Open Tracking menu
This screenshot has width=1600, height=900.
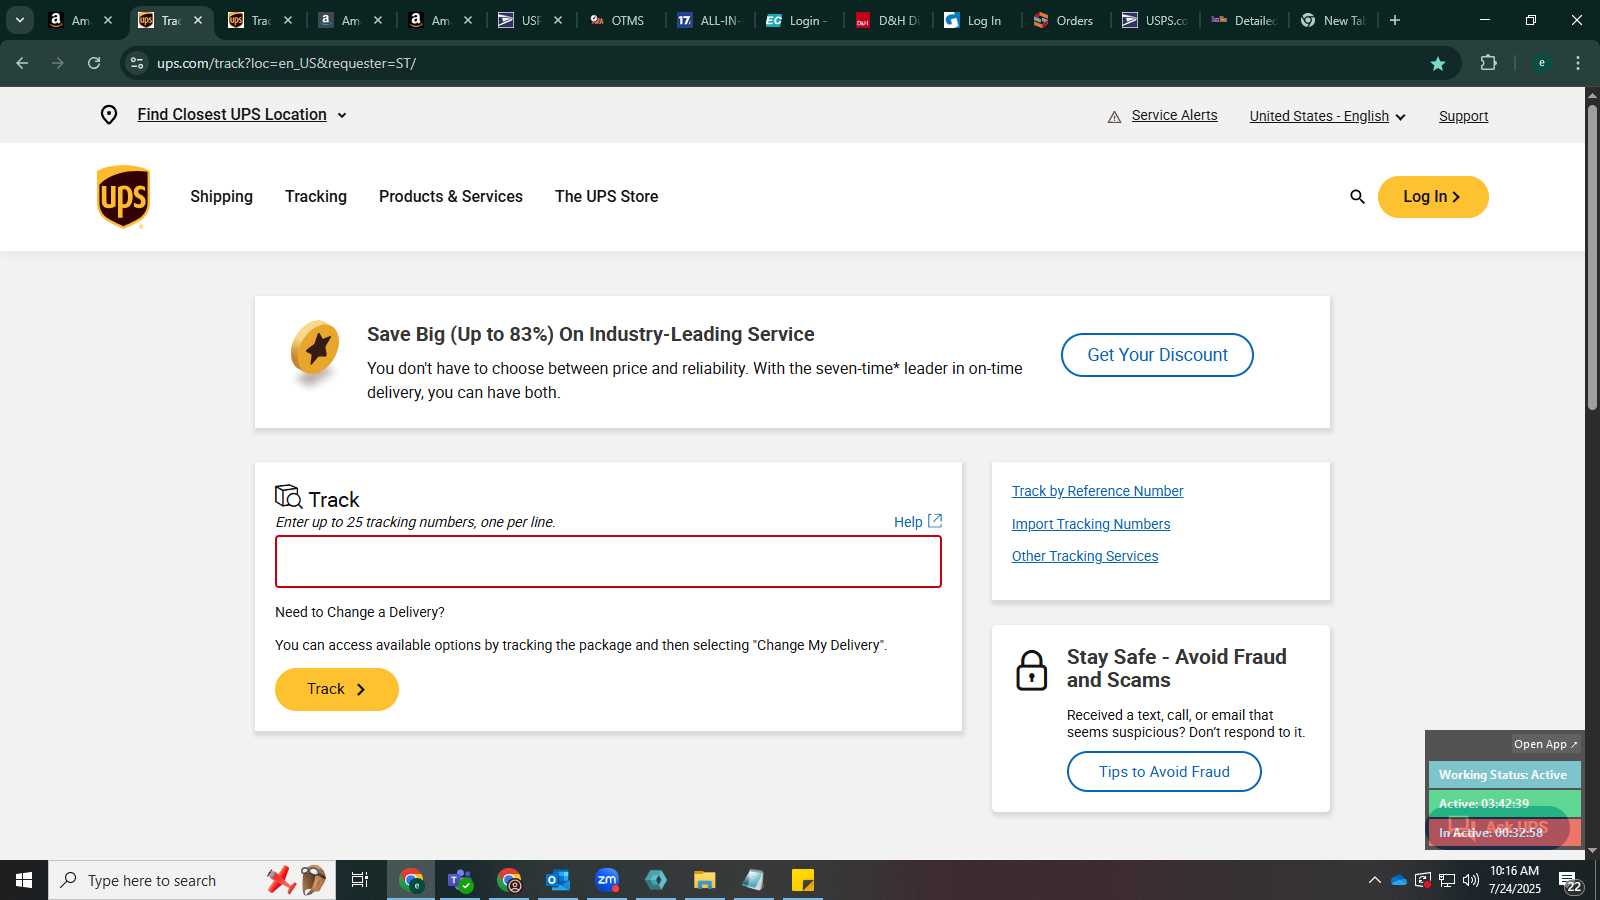tap(316, 197)
